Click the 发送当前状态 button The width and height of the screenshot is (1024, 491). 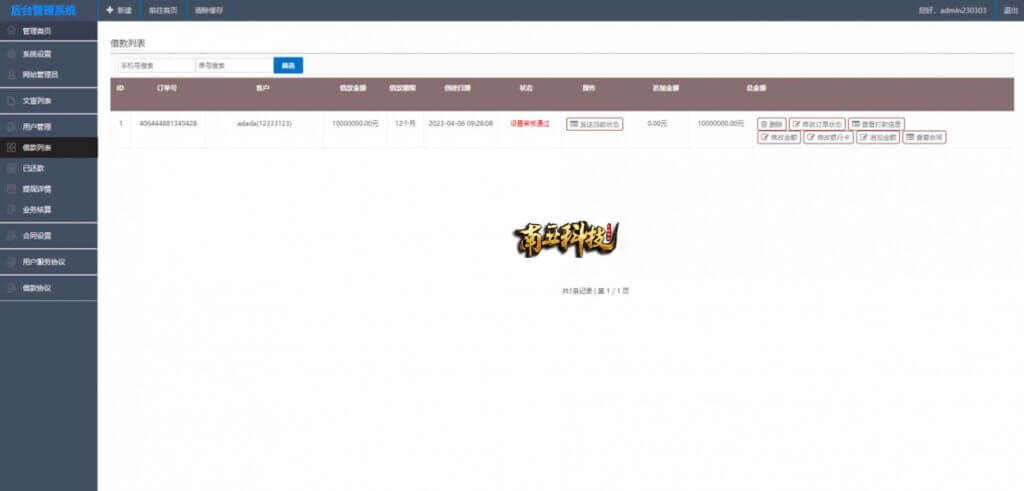(594, 124)
